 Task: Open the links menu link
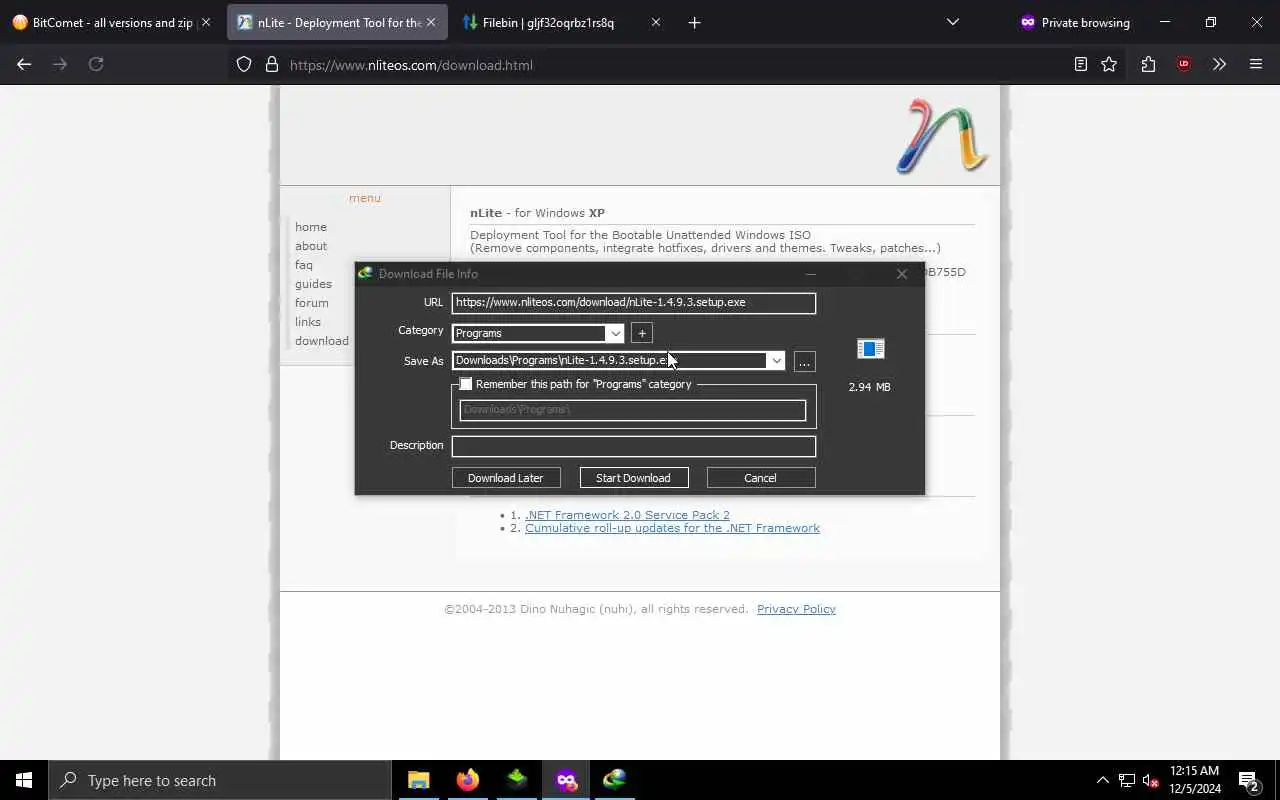click(x=308, y=322)
